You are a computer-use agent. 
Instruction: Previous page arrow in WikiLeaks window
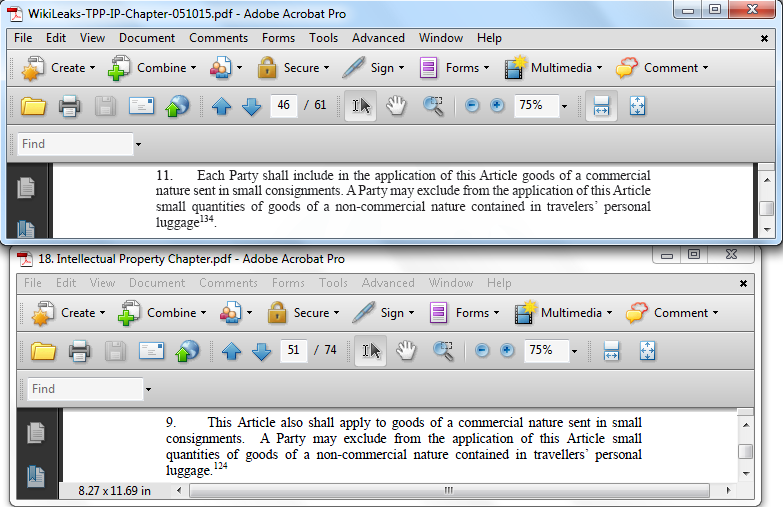pos(221,106)
